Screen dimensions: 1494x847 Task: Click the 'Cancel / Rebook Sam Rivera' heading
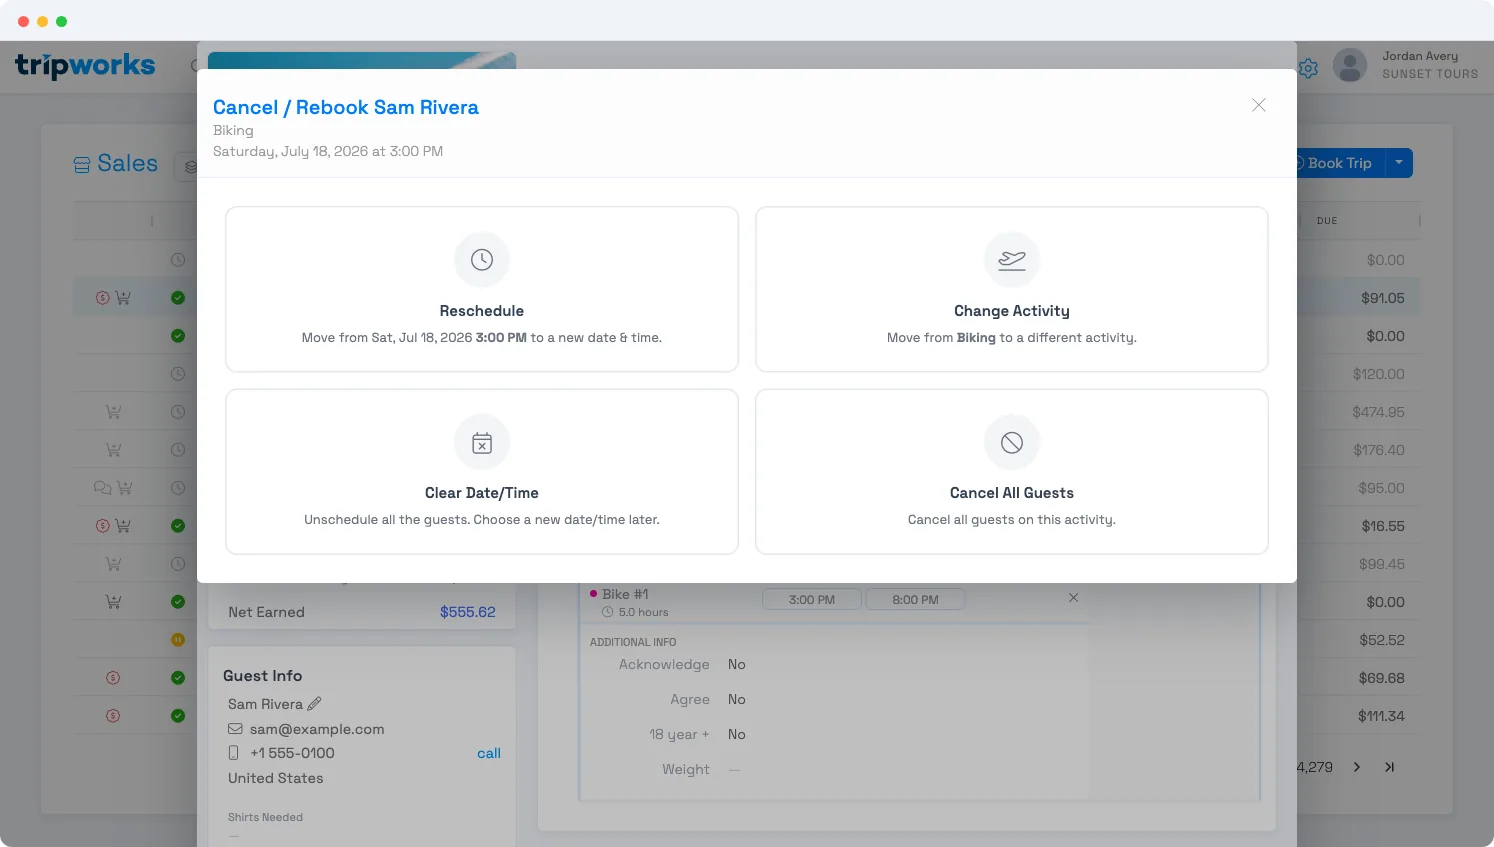[x=346, y=107]
